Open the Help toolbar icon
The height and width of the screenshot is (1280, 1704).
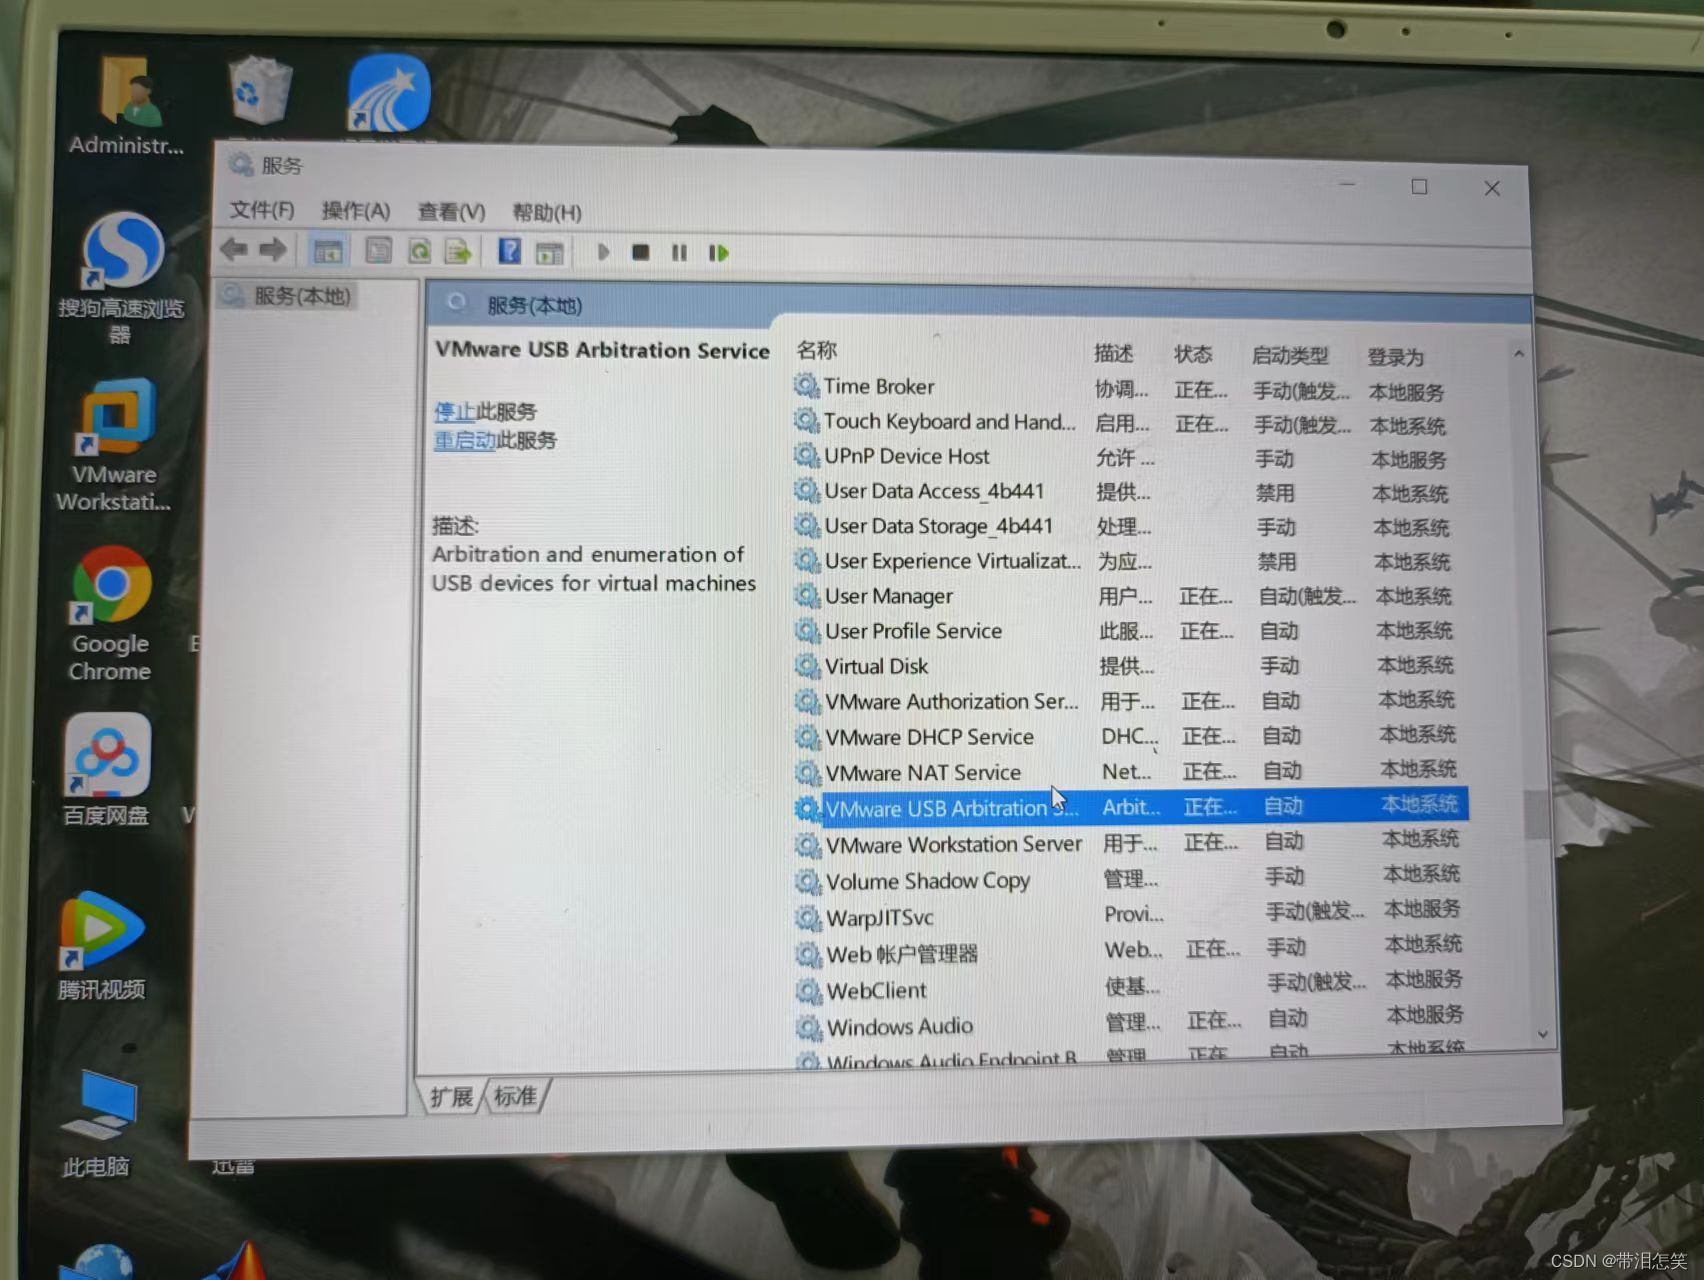509,251
